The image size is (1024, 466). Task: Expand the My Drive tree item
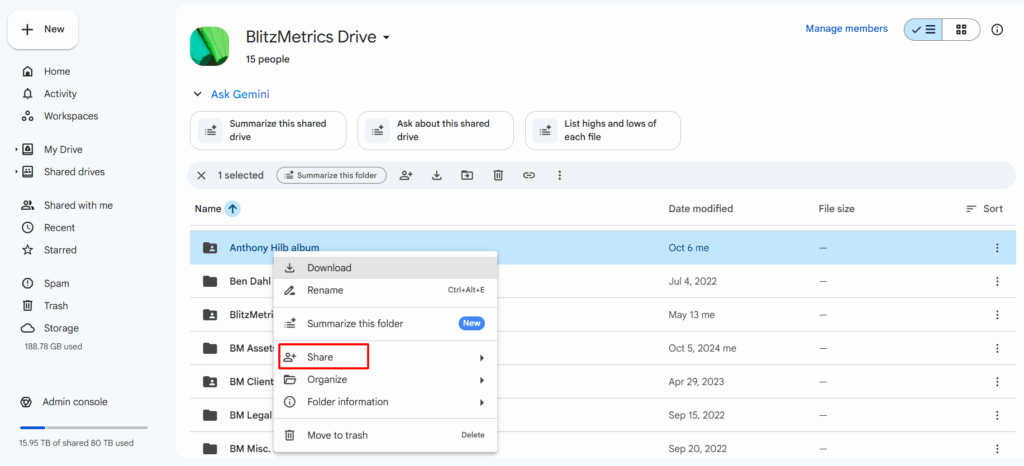16,150
